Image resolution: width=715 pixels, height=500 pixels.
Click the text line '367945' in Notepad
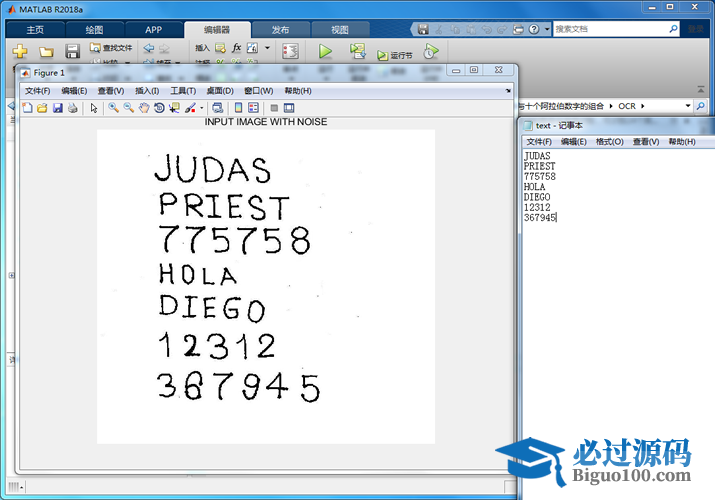[x=540, y=218]
